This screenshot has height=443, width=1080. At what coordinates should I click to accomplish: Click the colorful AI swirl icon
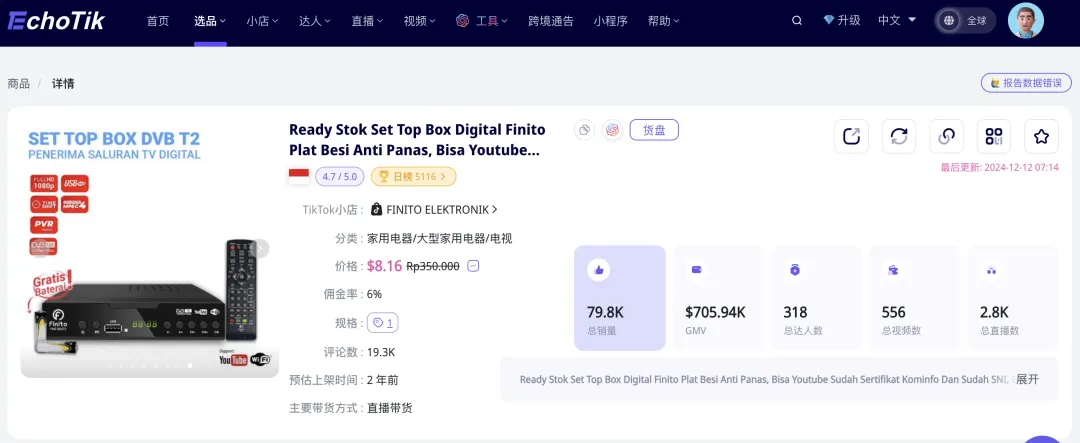612,130
